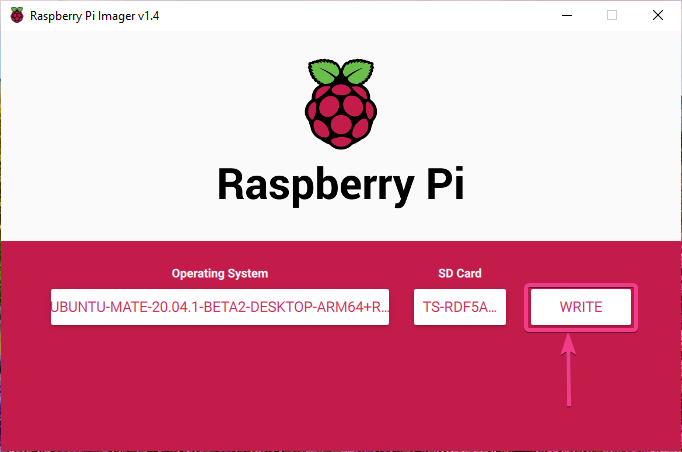This screenshot has height=452, width=682.
Task: Click the Raspberry Pi Imager title bar icon
Action: [17, 15]
